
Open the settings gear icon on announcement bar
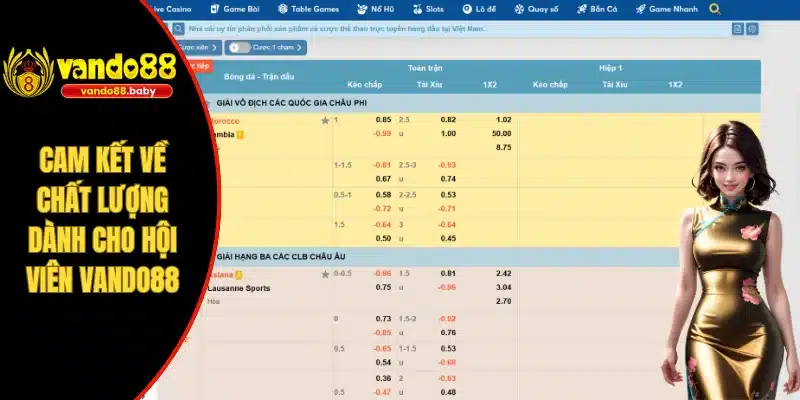[x=752, y=29]
